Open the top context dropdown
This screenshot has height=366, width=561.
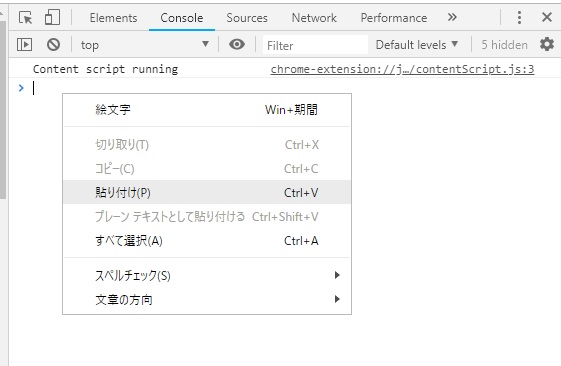click(x=145, y=45)
